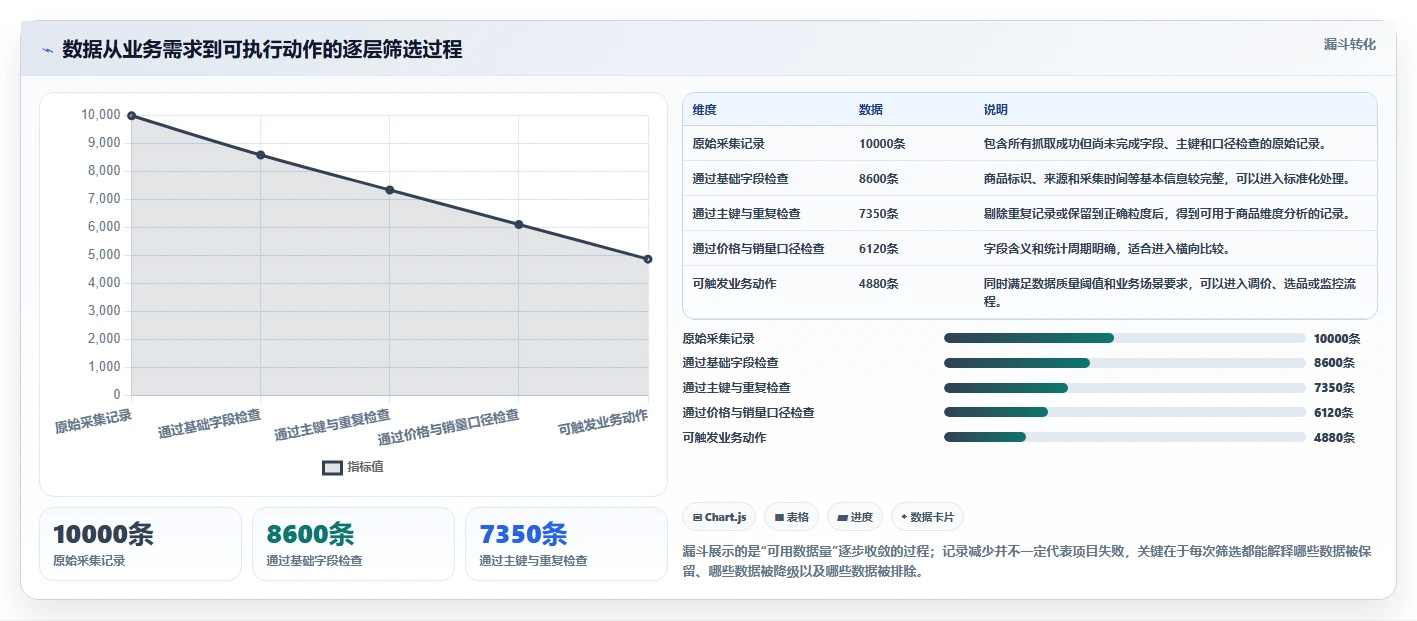Click the page title 数据从业务需求到可执行动作的逐层筛选过程
Screen dimensions: 1417x621
(262, 50)
